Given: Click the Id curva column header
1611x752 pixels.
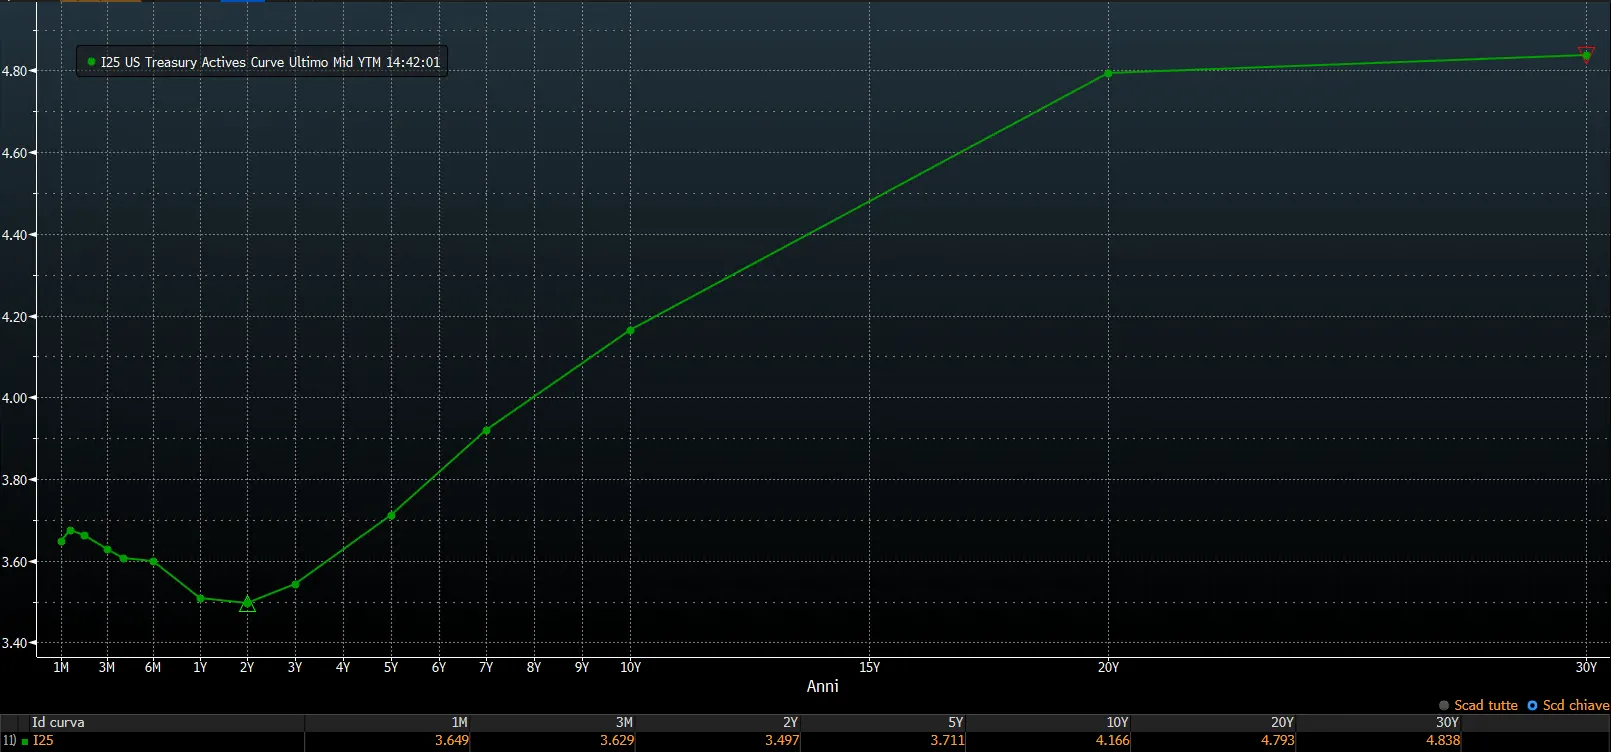Looking at the screenshot, I should [x=58, y=722].
